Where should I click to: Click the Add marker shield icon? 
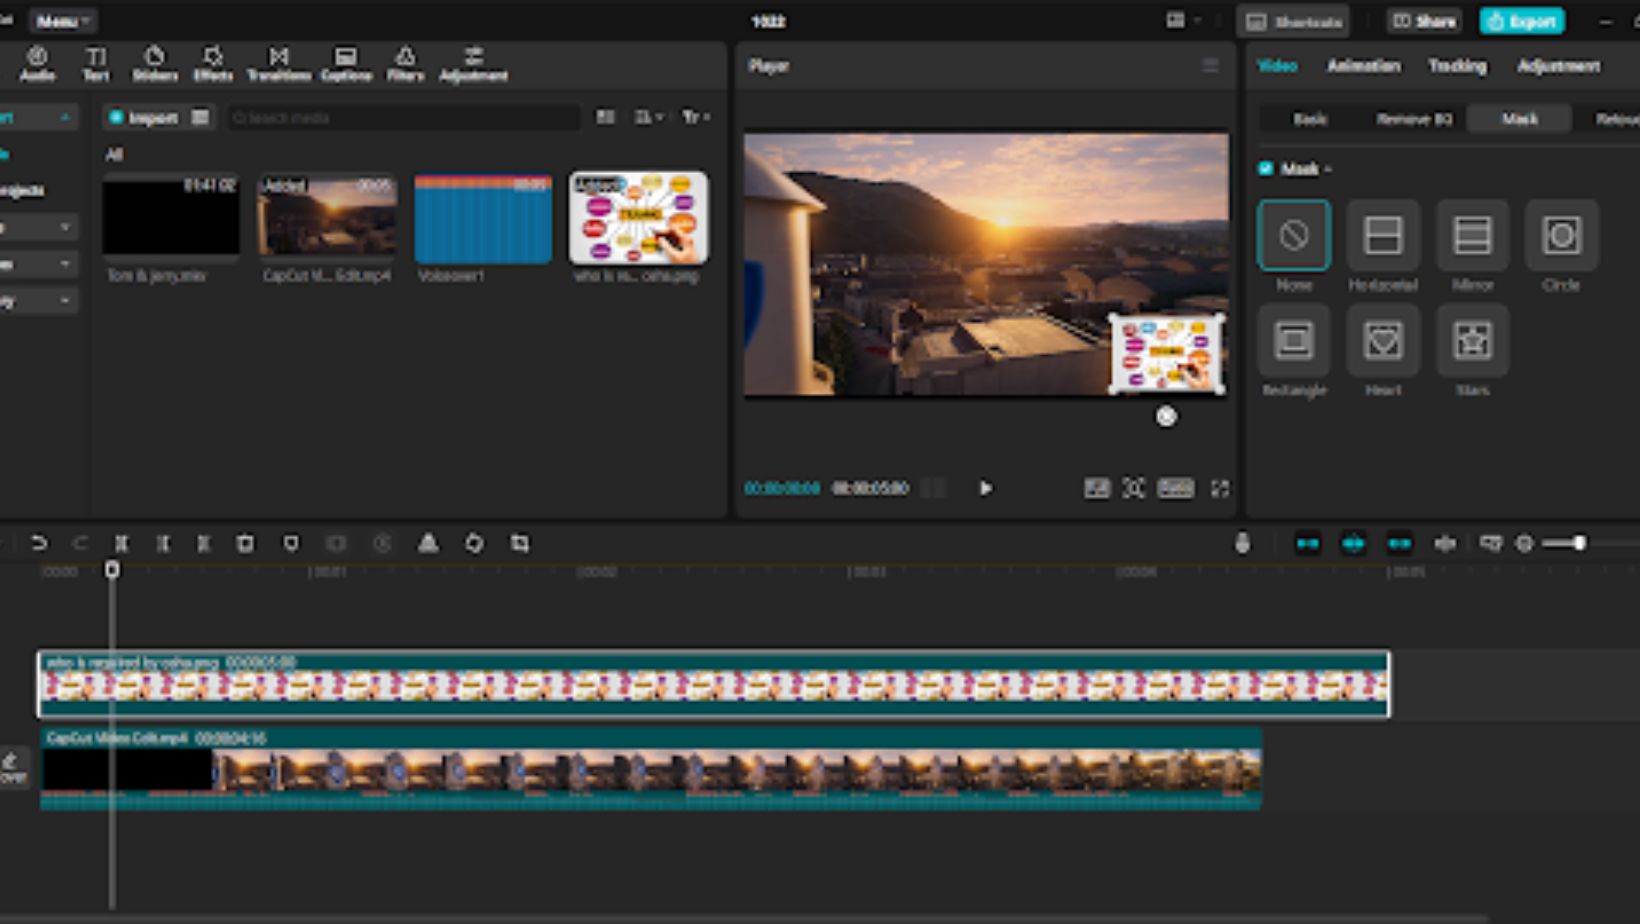(x=291, y=543)
